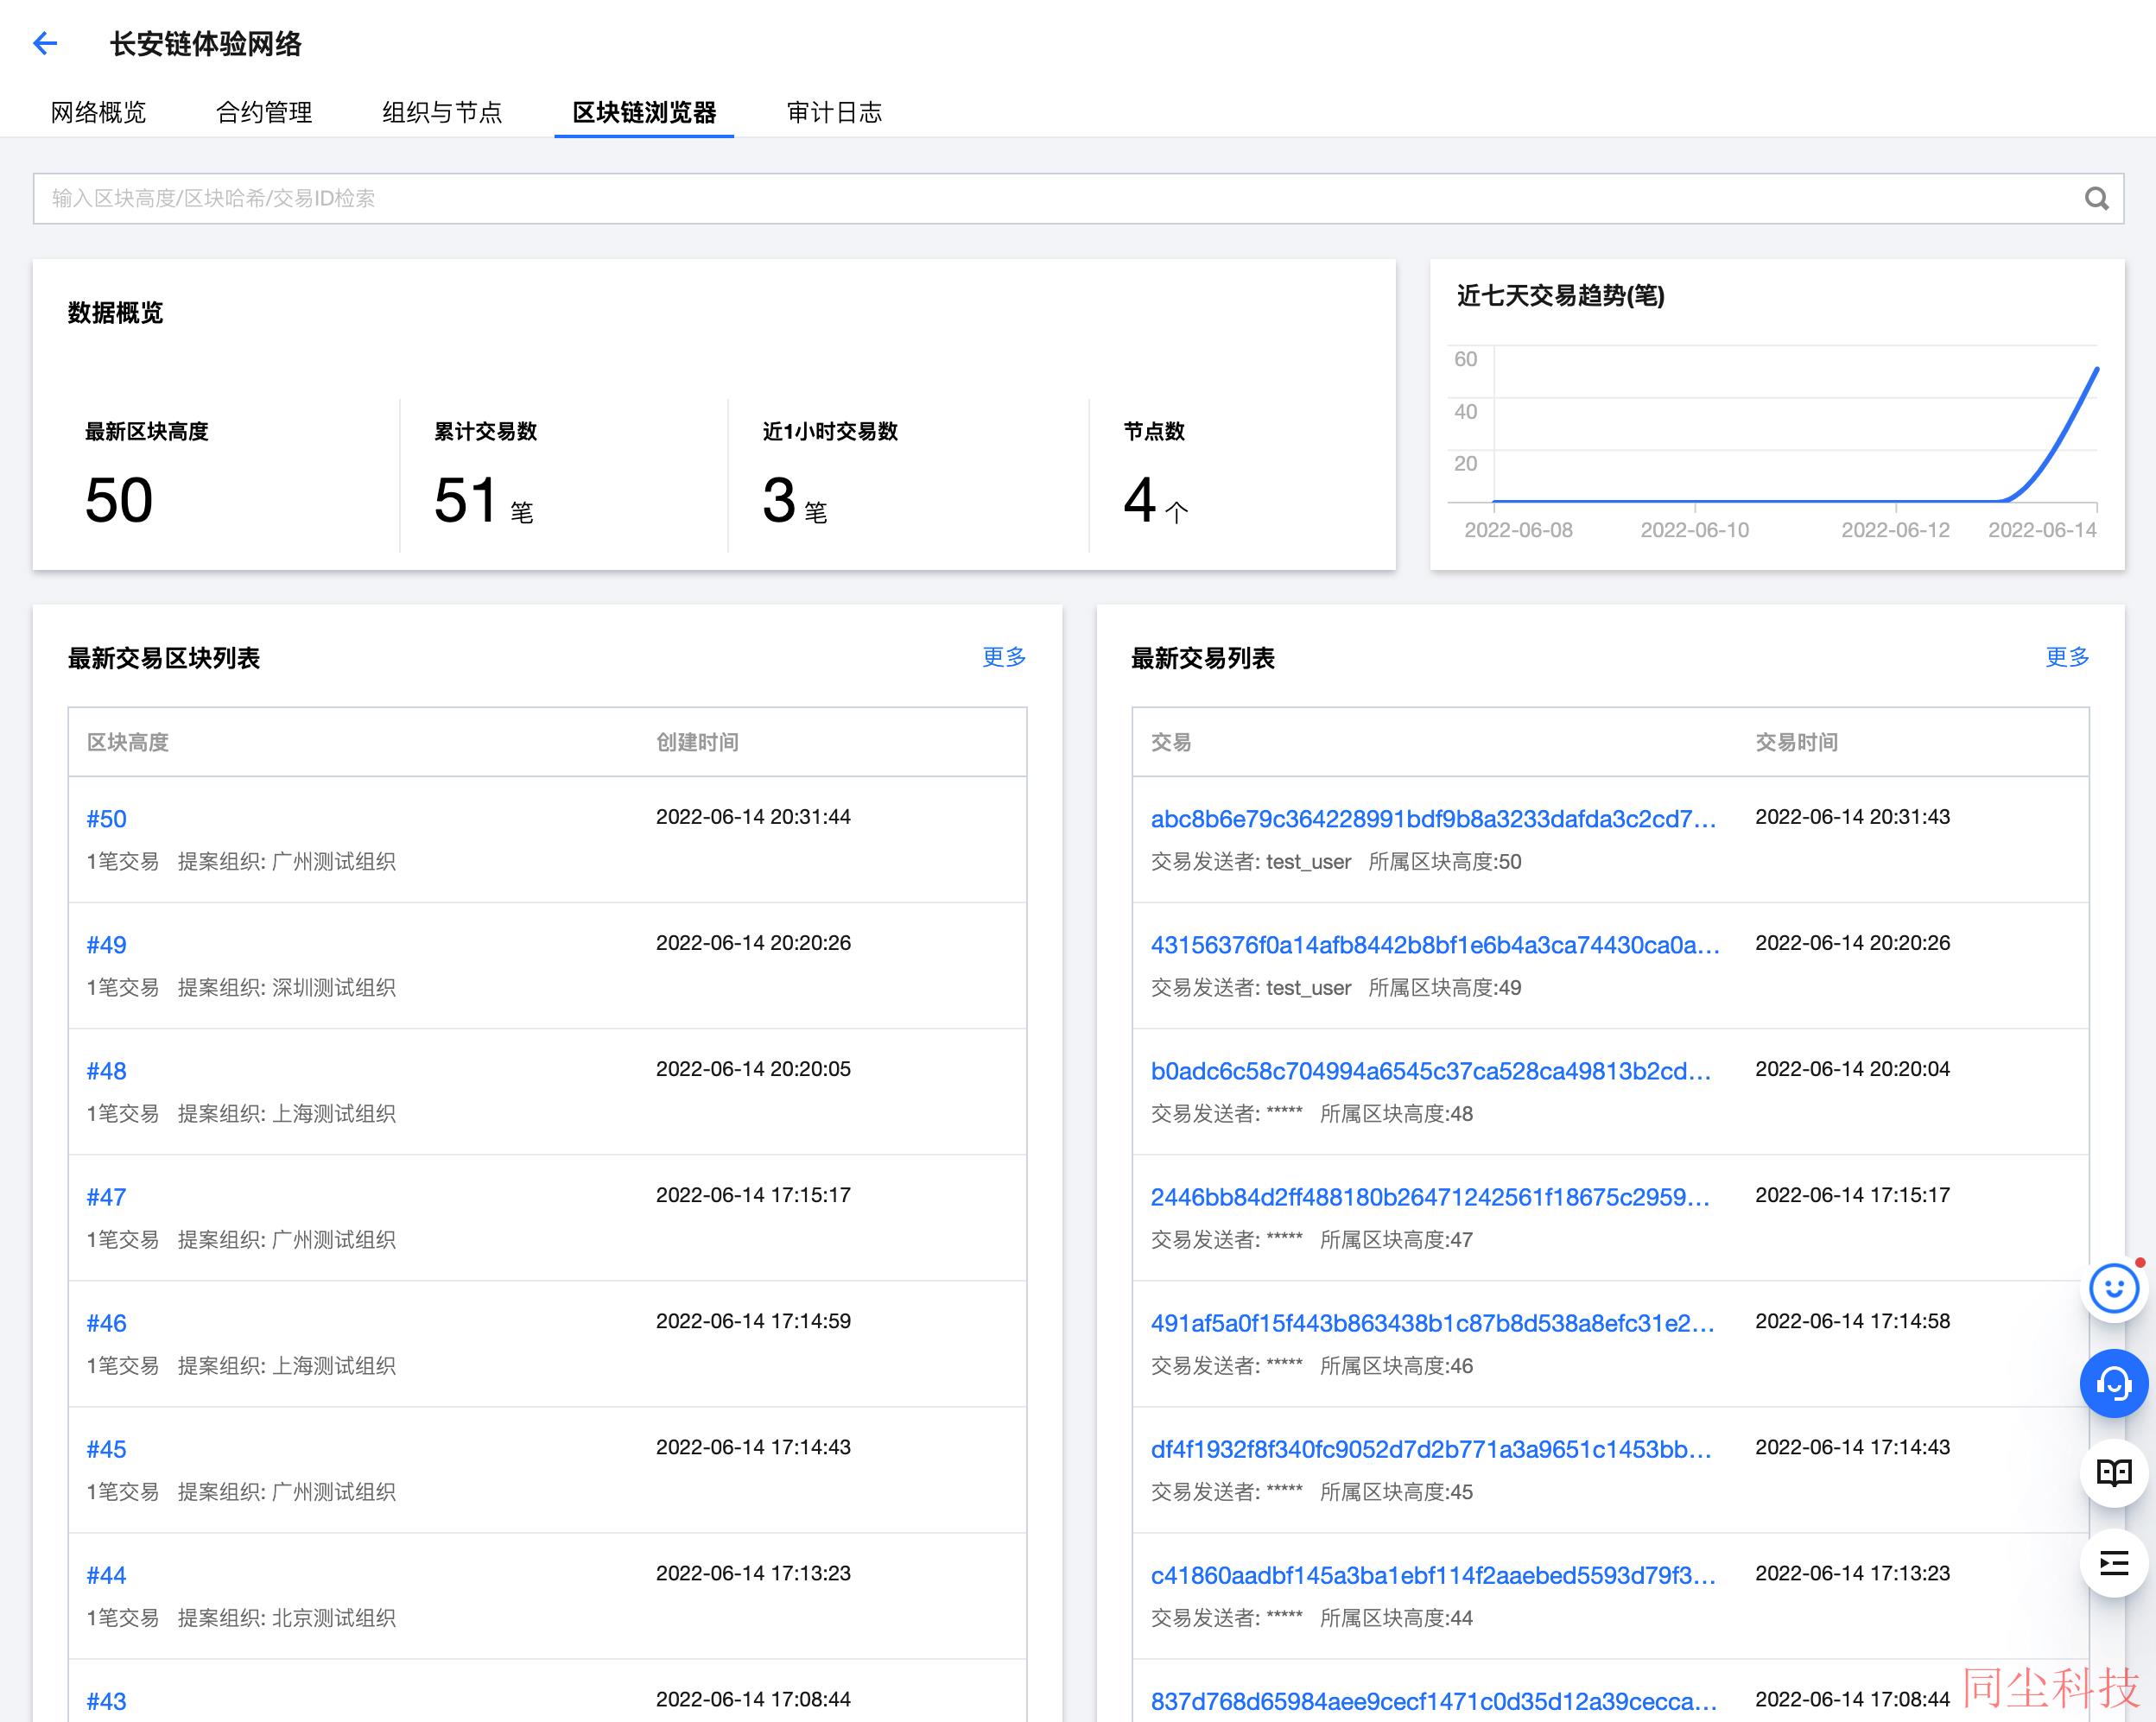Open transaction 43156376f0a14afb8442...
Screen dimensions: 2156x1722
pyautogui.click(x=1435, y=945)
